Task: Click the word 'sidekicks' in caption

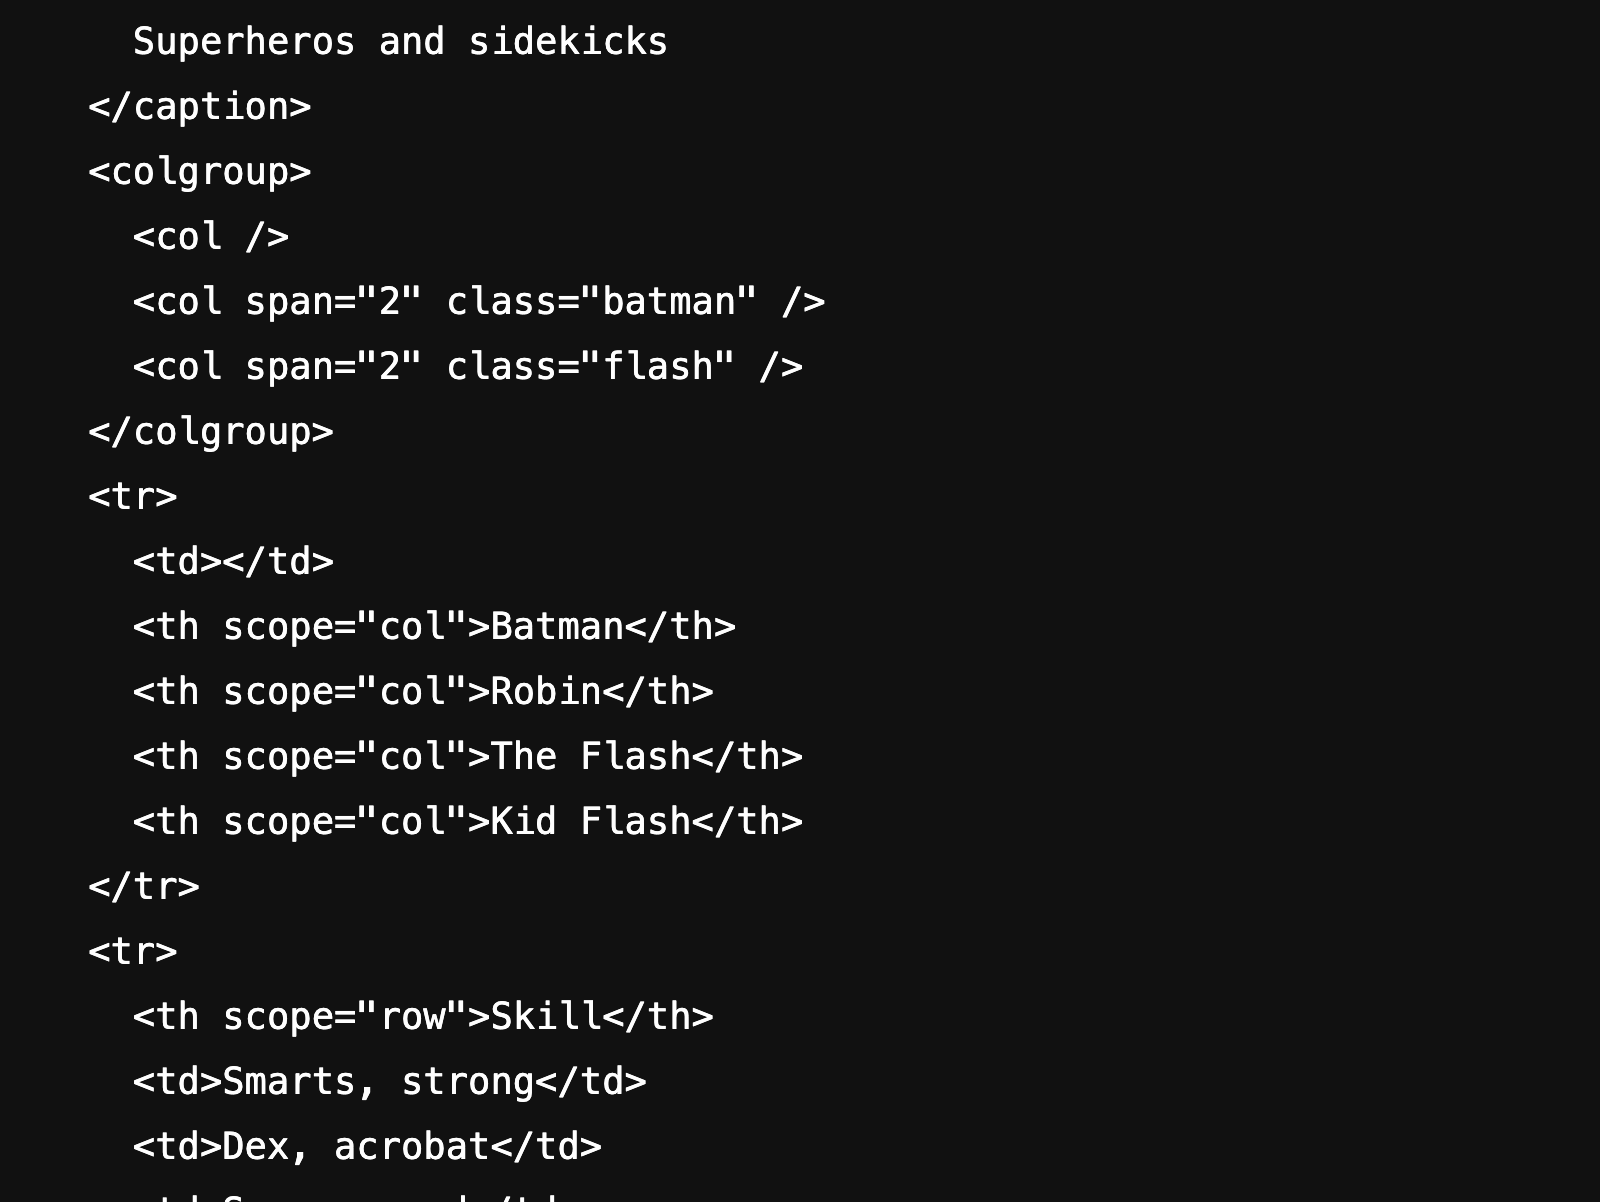Action: [568, 42]
